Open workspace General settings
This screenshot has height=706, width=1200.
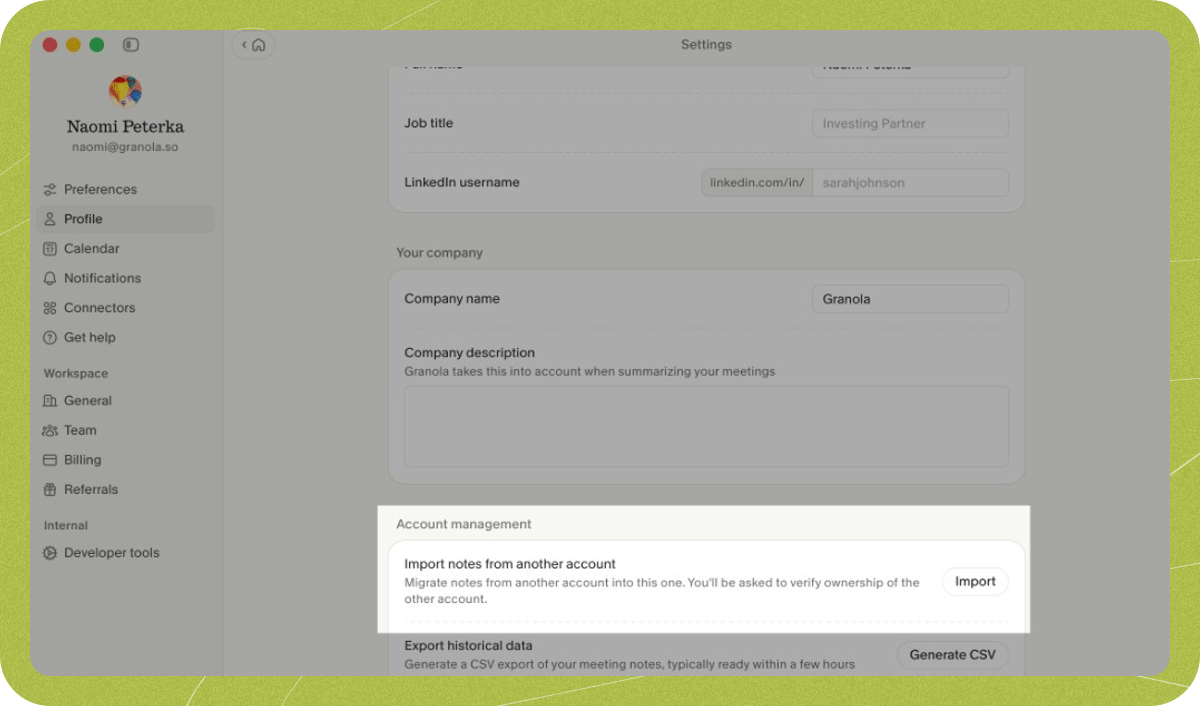[125, 400]
